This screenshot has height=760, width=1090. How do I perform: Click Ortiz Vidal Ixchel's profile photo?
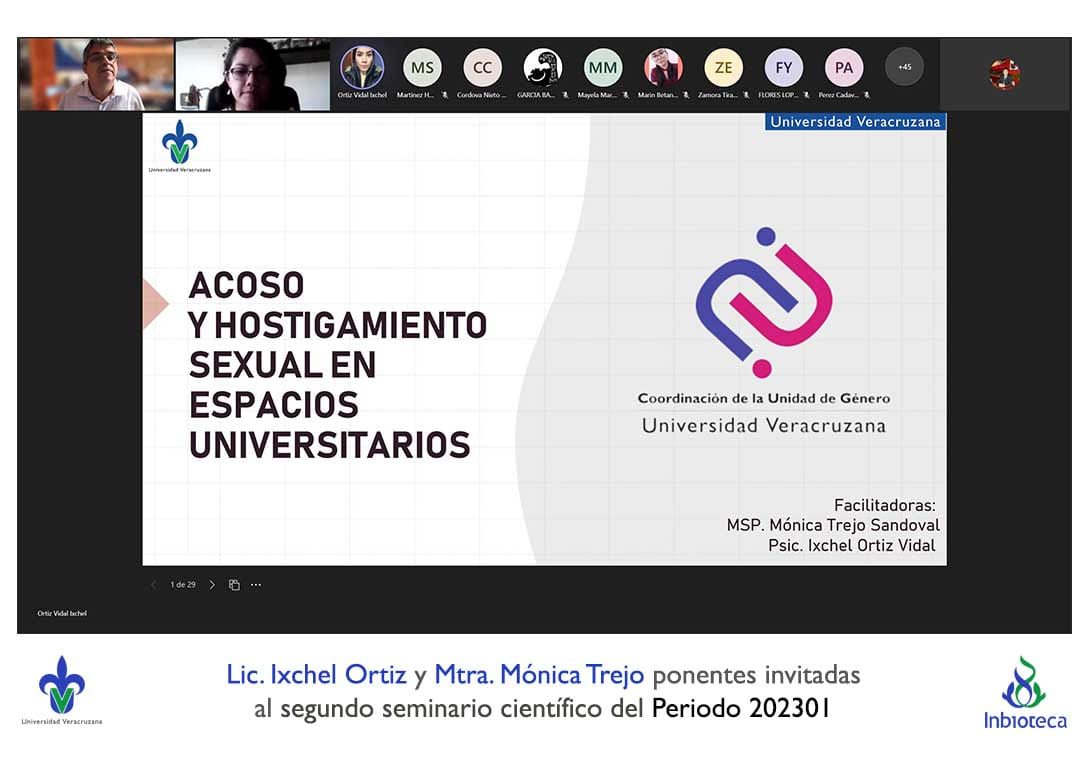(x=362, y=68)
